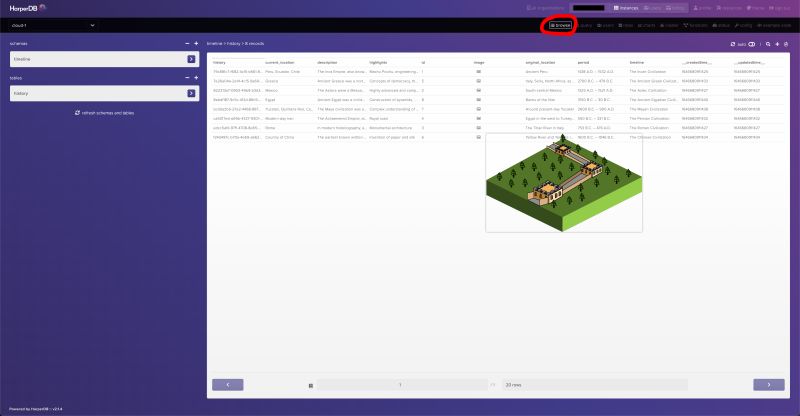Go to previous page of records
This screenshot has width=800, height=416.
[x=228, y=384]
